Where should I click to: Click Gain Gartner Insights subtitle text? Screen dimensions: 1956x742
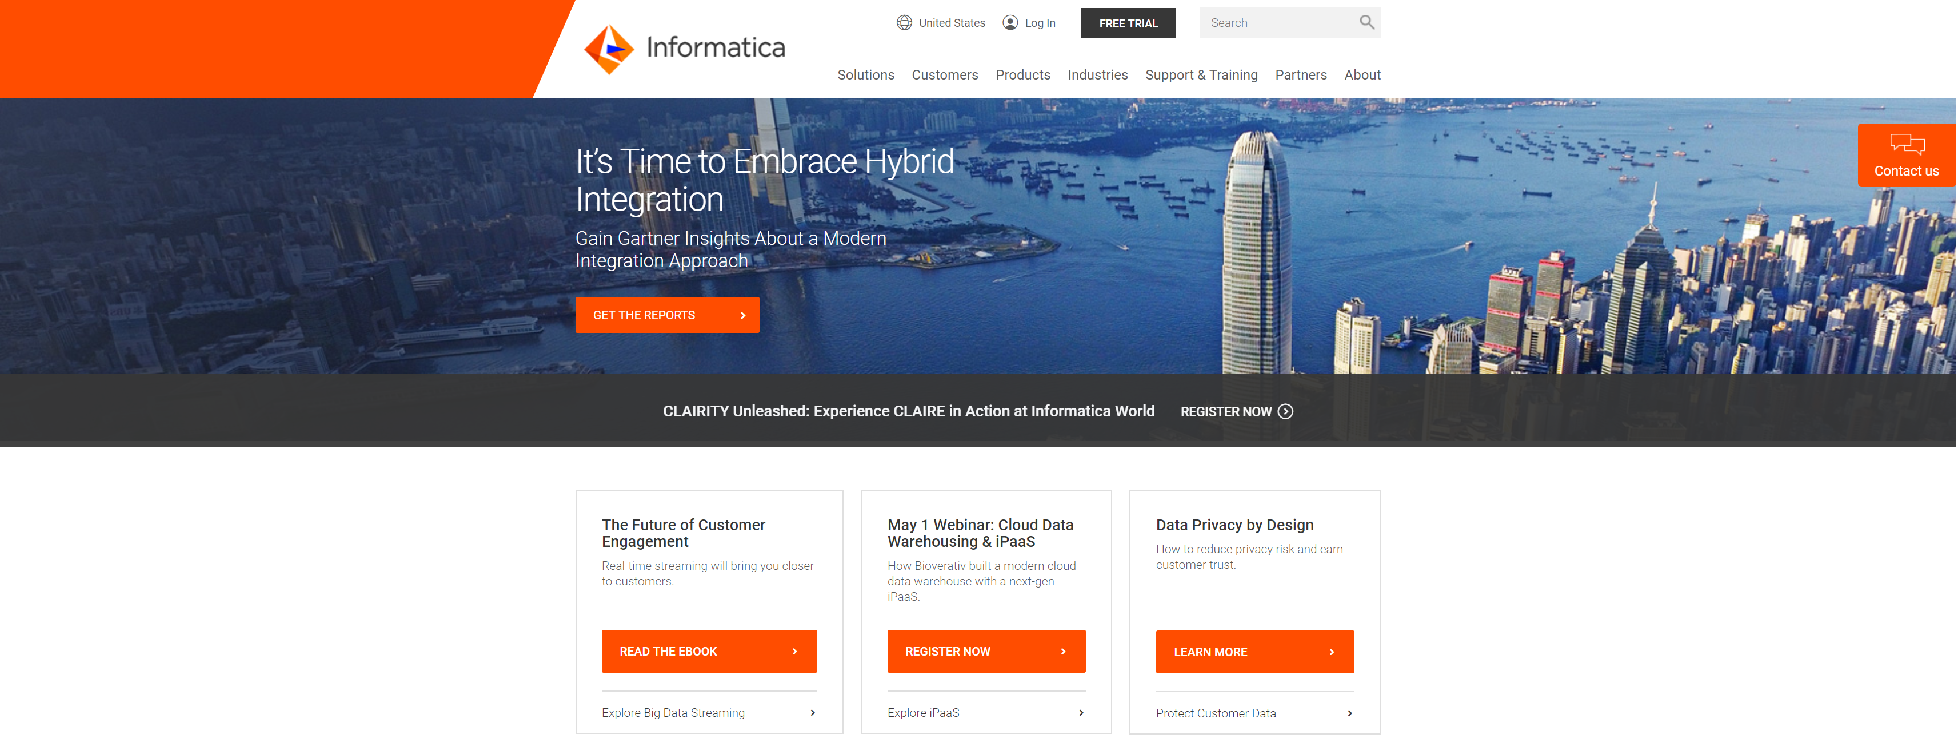pyautogui.click(x=731, y=250)
